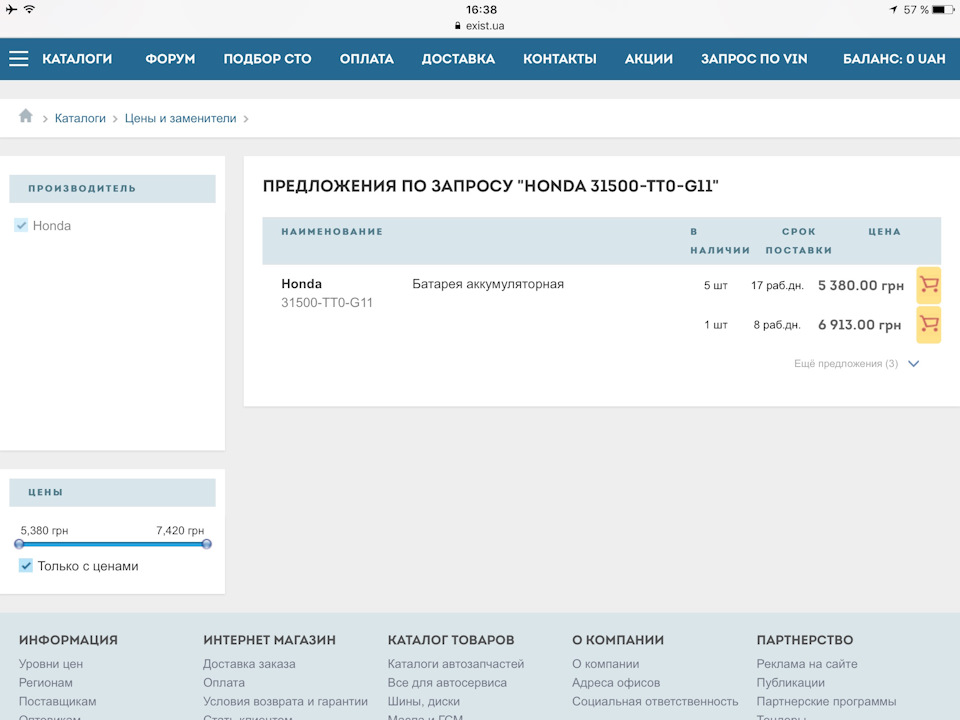Click the Ещё предложения (3) link
Viewport: 960px width, 720px height.
tap(846, 364)
